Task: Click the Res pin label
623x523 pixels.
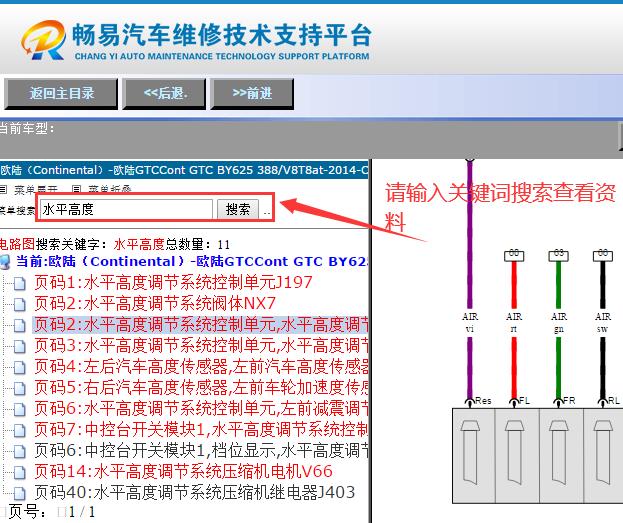Action: point(483,401)
